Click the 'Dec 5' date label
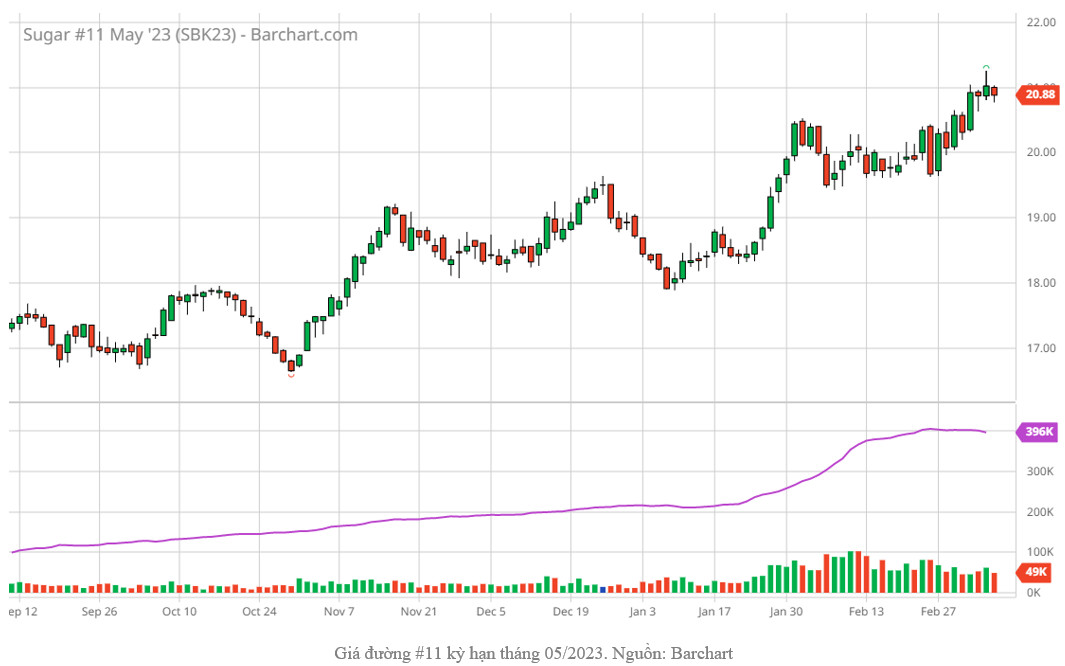 (491, 612)
